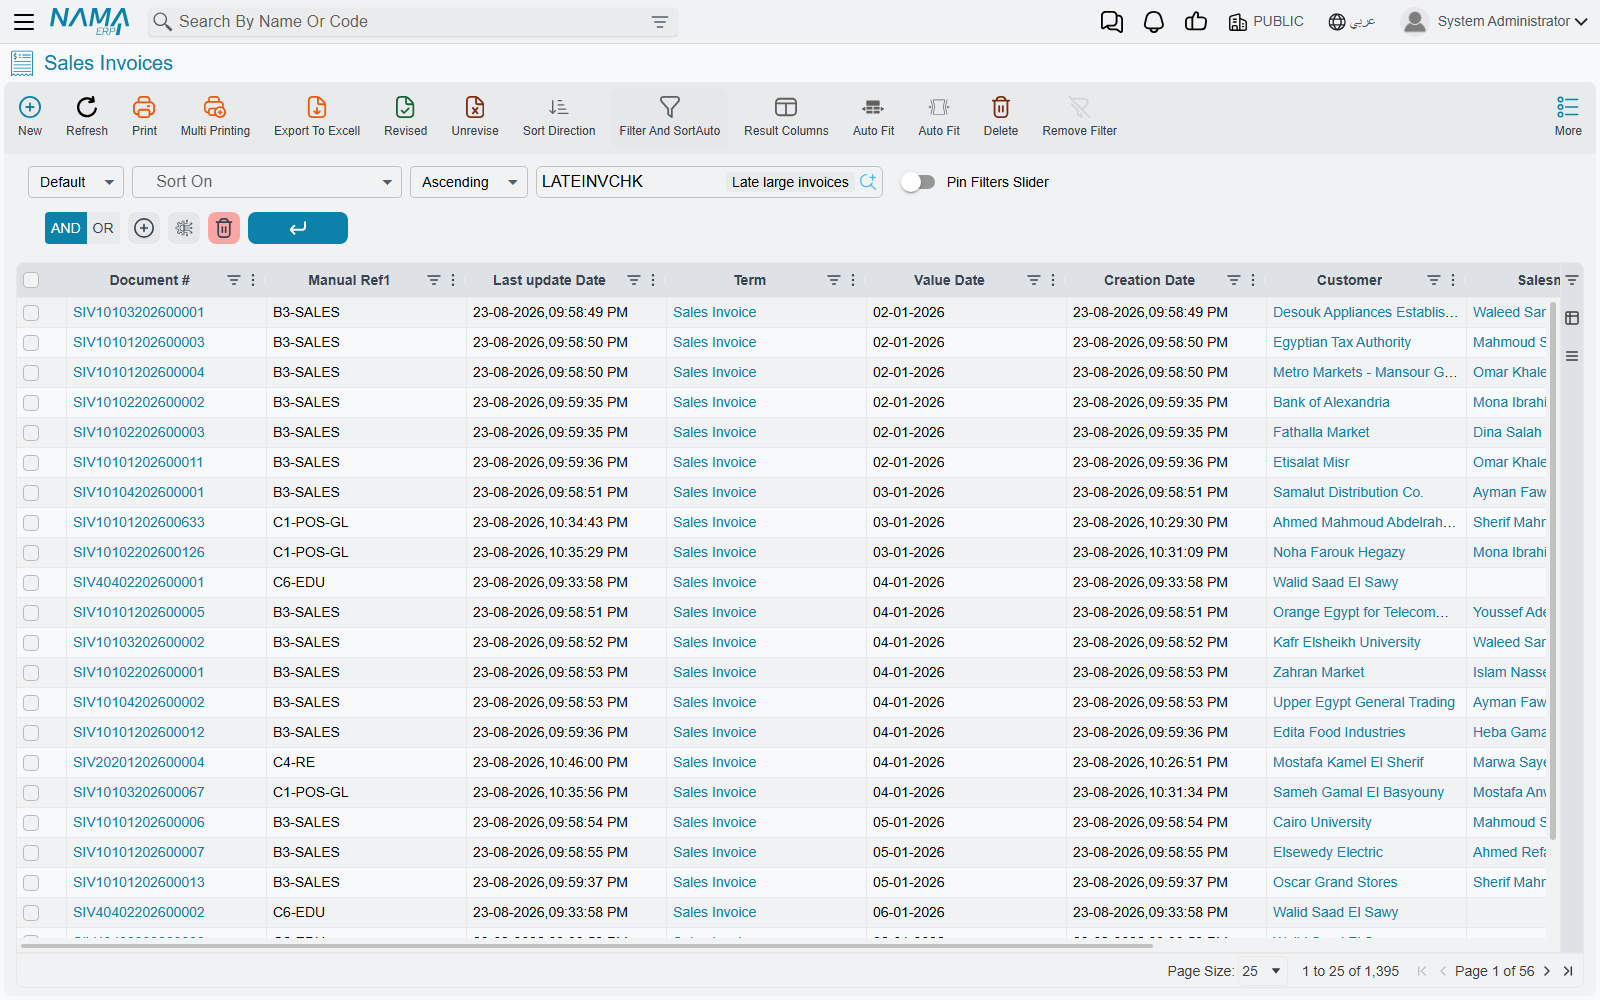Open Term column menu dots
Image resolution: width=1600 pixels, height=1000 pixels.
click(853, 280)
